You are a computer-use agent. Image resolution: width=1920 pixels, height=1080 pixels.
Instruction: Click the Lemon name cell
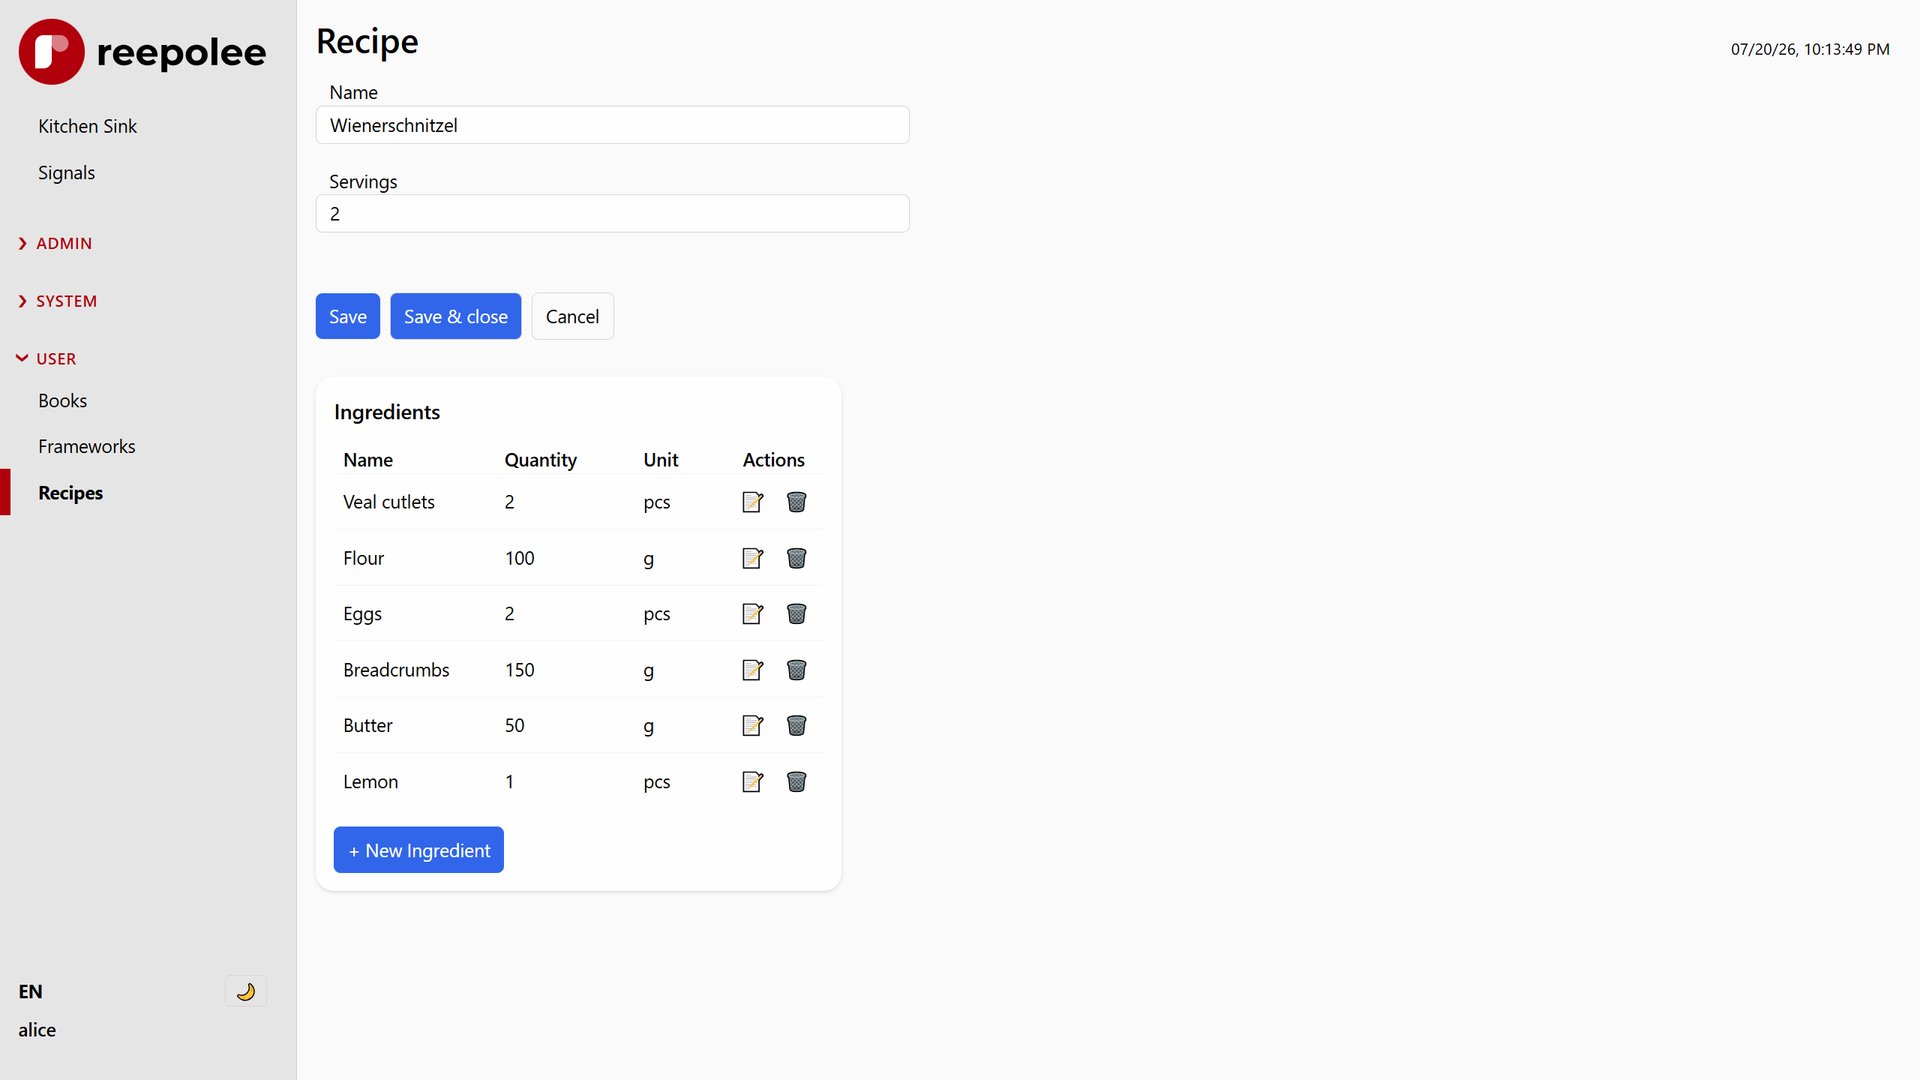[371, 782]
